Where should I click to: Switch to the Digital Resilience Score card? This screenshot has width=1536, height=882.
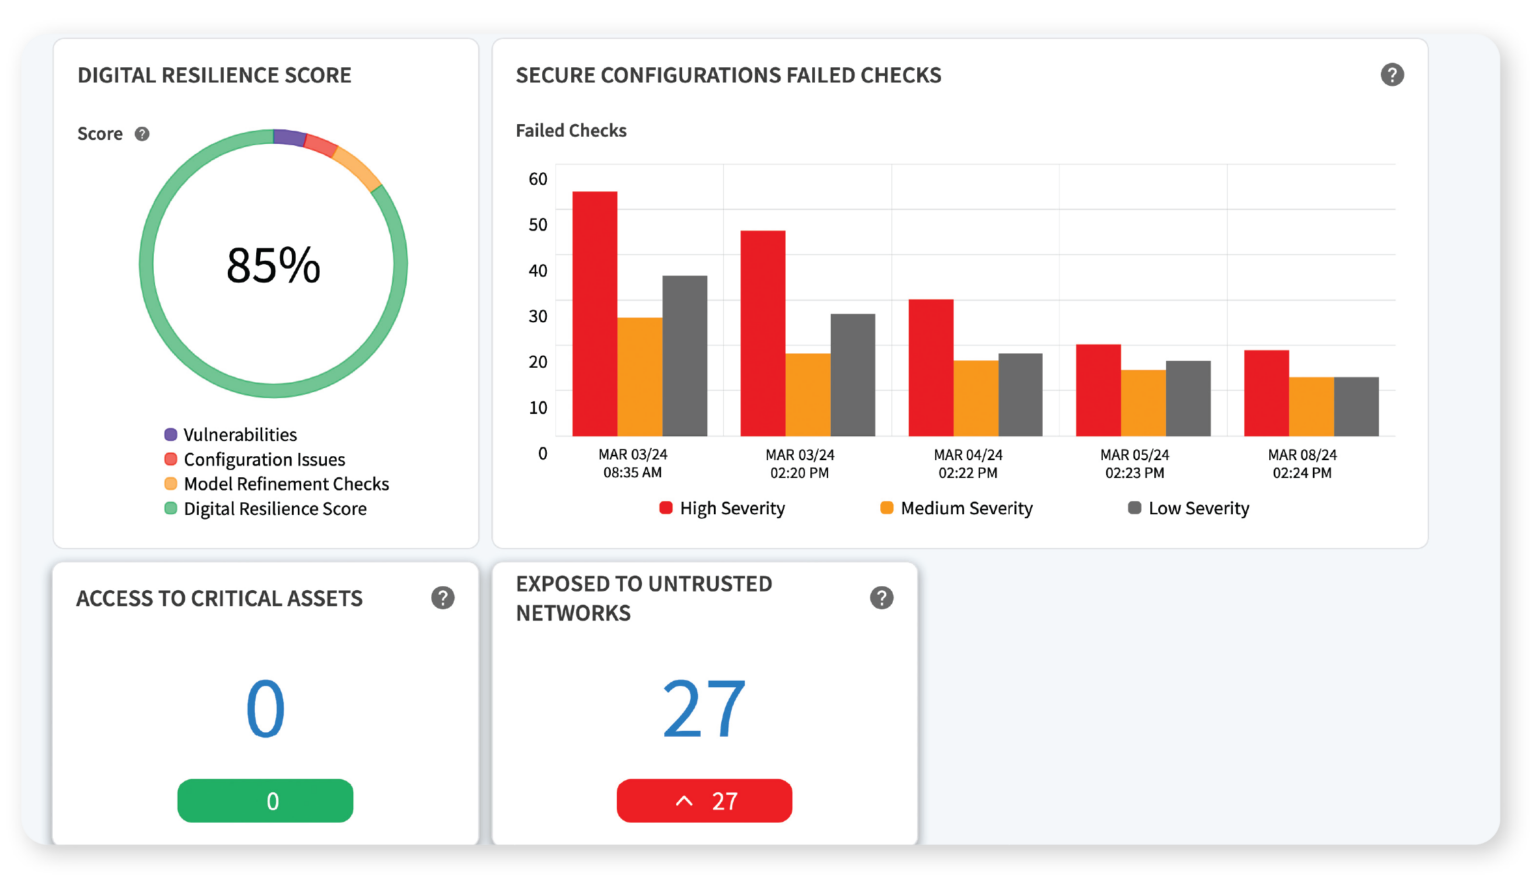[214, 75]
